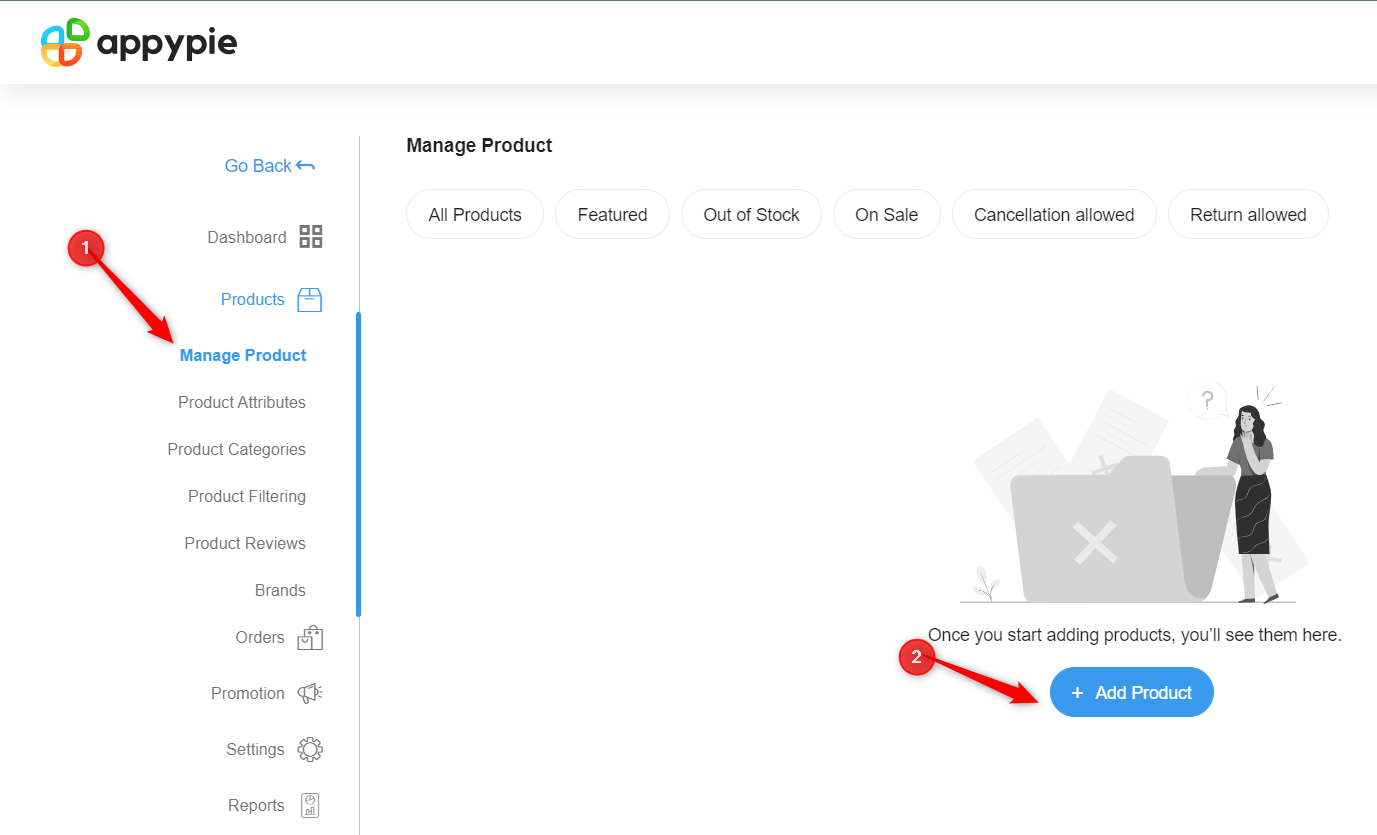Open the Manage Product section
Screen dimensions: 1377x835
[x=243, y=355]
